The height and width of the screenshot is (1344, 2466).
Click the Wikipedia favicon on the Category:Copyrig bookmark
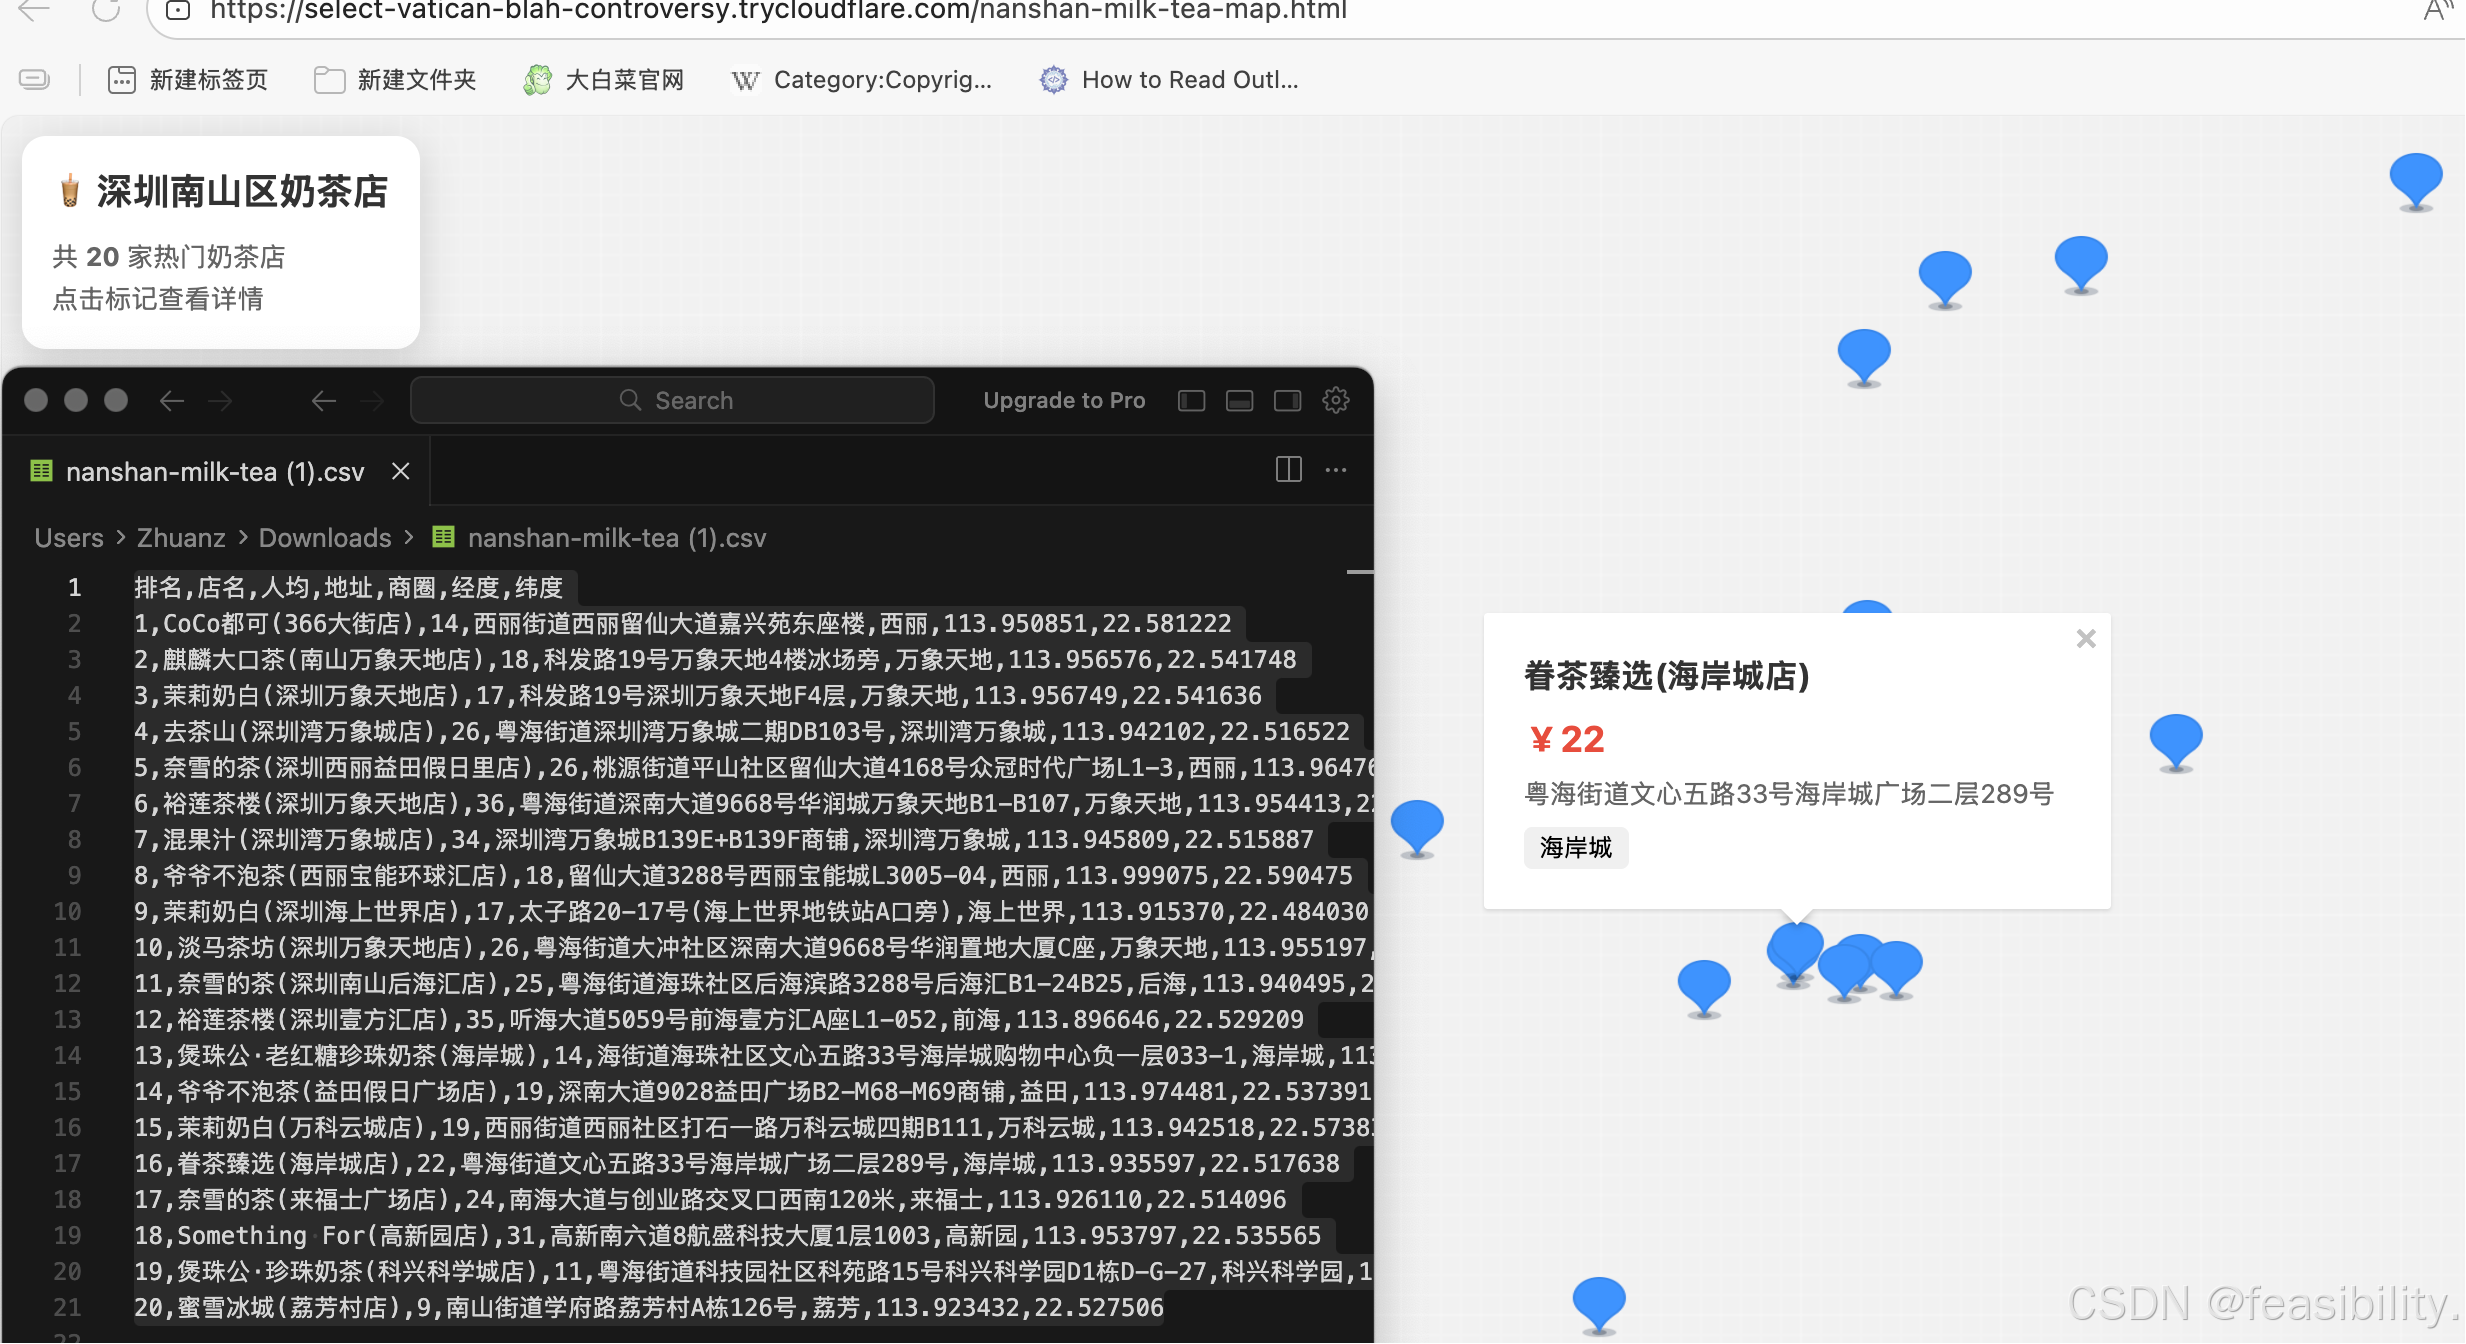point(745,79)
